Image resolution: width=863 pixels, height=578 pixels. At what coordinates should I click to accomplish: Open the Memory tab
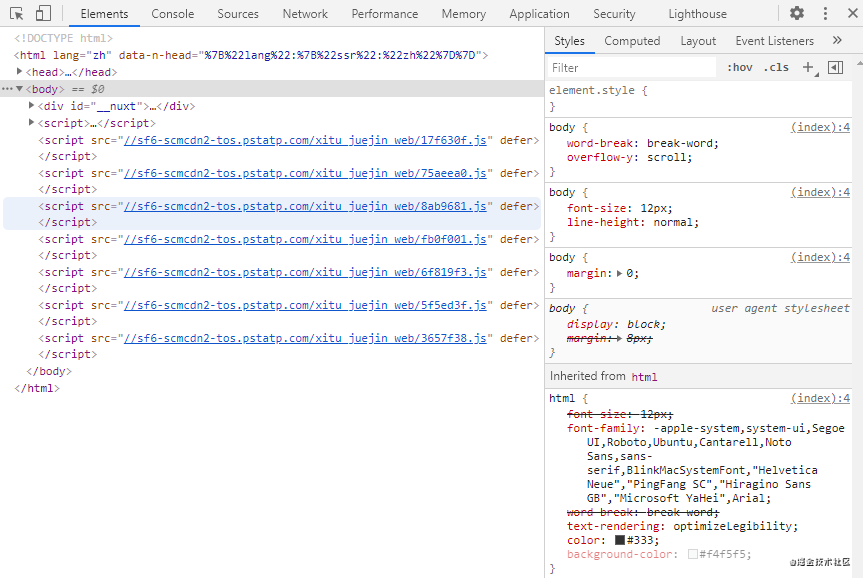coord(463,14)
